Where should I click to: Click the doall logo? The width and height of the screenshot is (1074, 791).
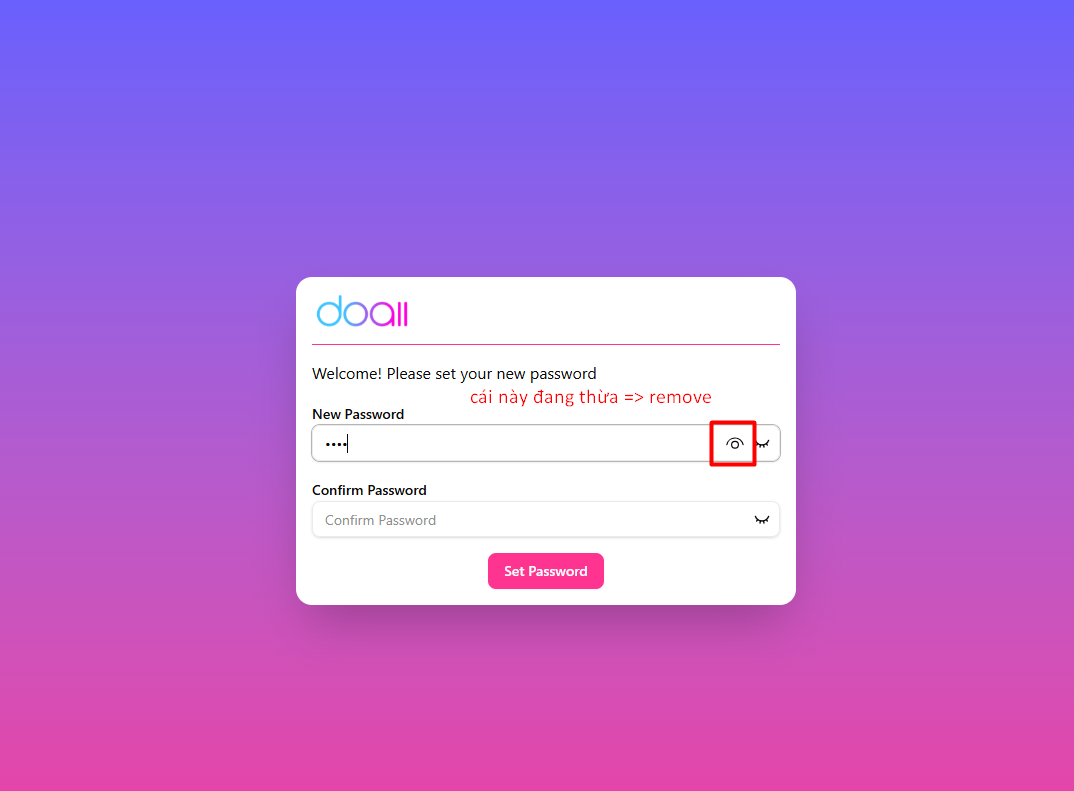click(x=362, y=312)
